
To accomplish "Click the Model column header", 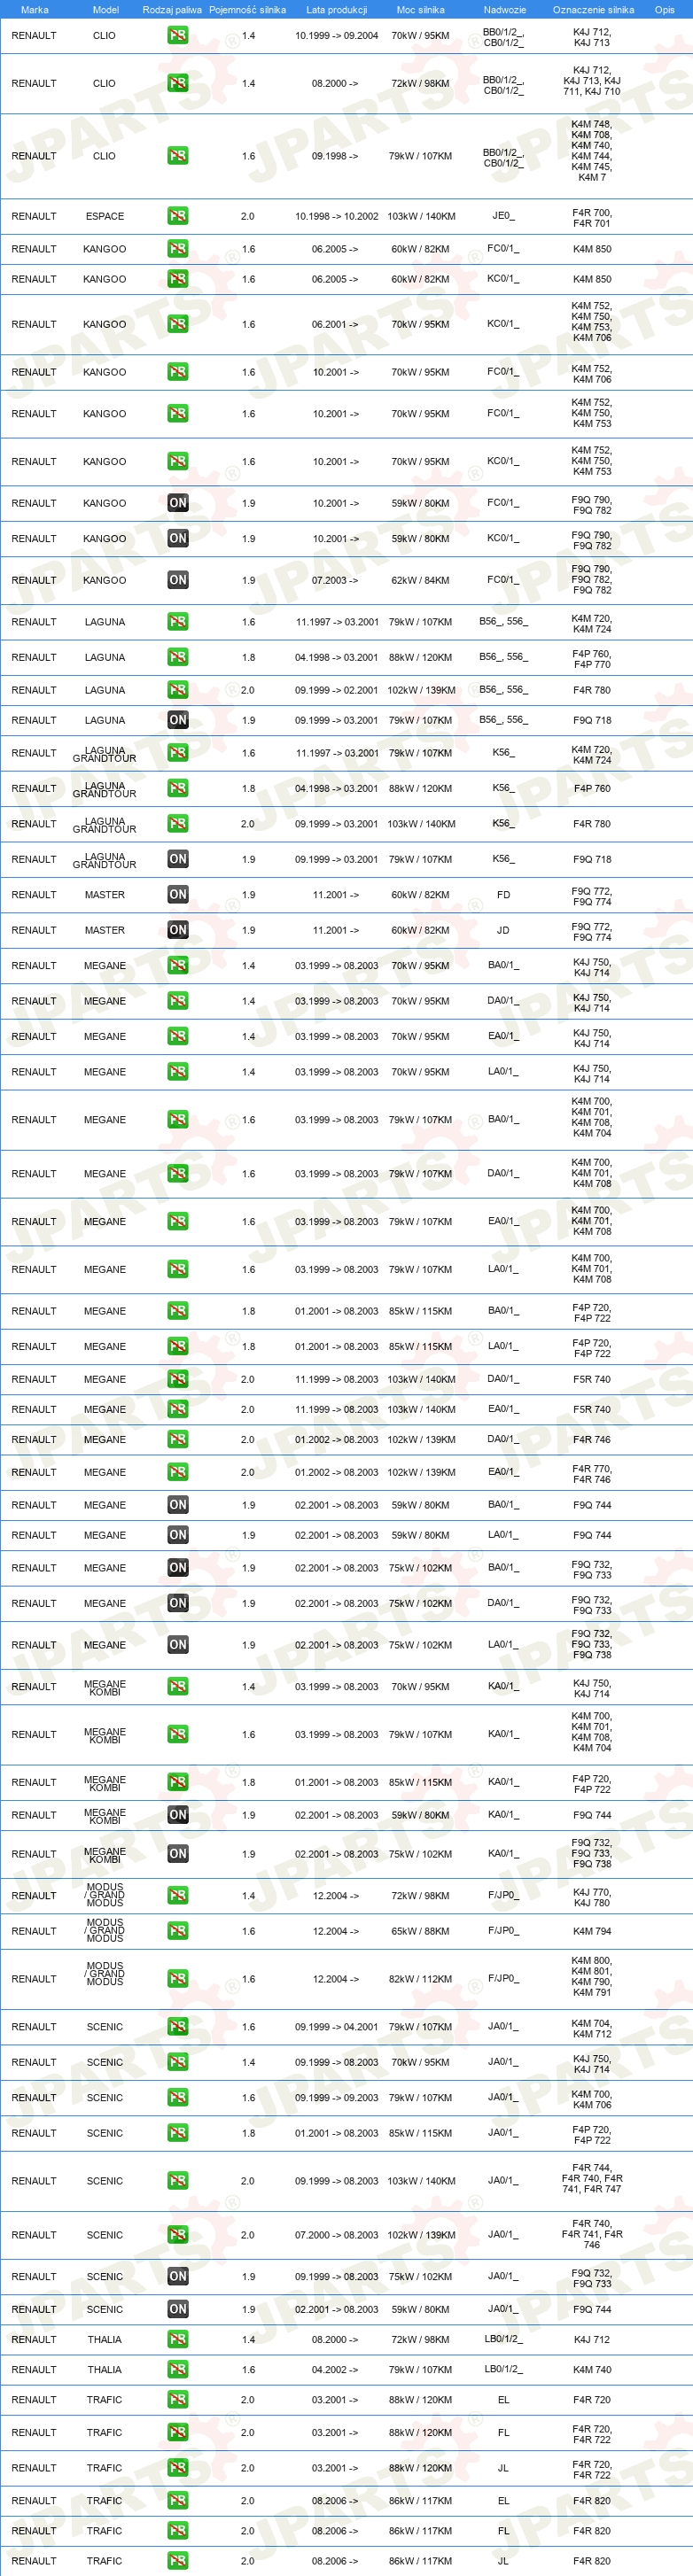I will [x=106, y=10].
